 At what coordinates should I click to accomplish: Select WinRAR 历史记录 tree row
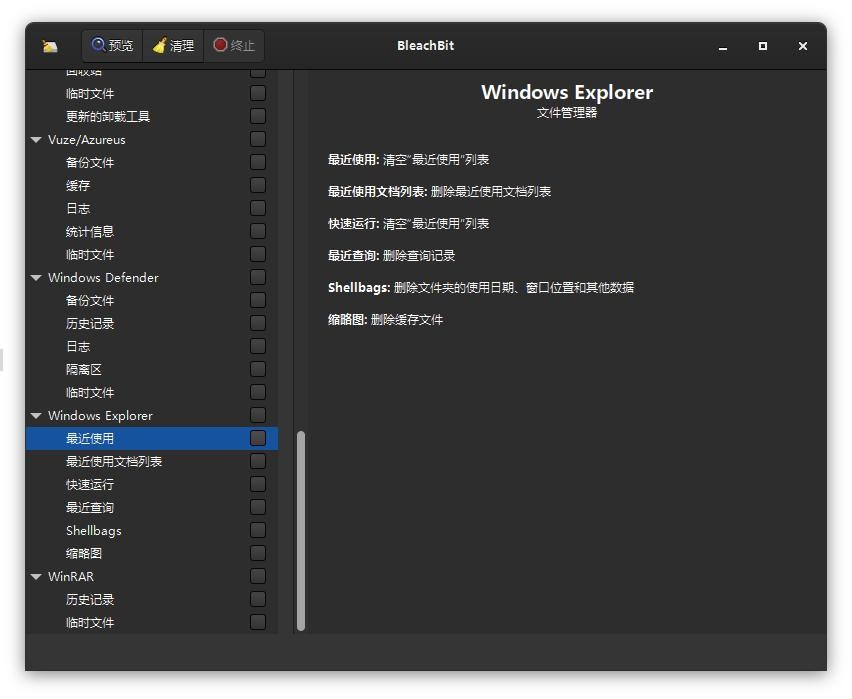tap(152, 600)
